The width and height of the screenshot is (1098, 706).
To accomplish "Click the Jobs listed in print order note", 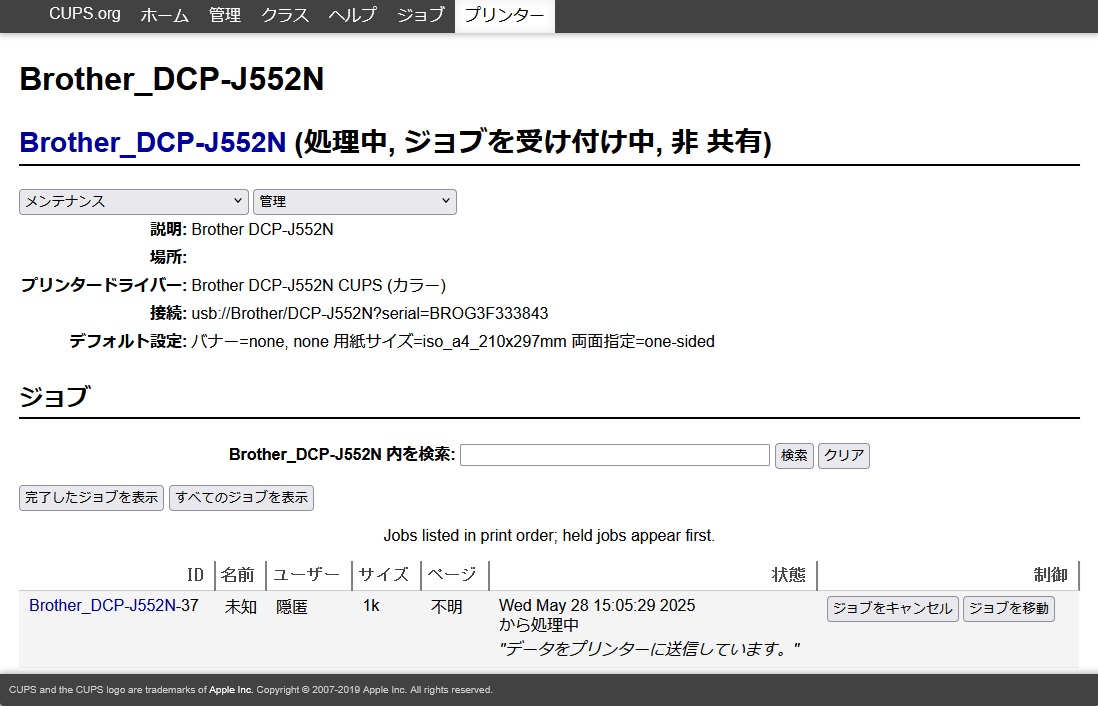I will pyautogui.click(x=549, y=537).
